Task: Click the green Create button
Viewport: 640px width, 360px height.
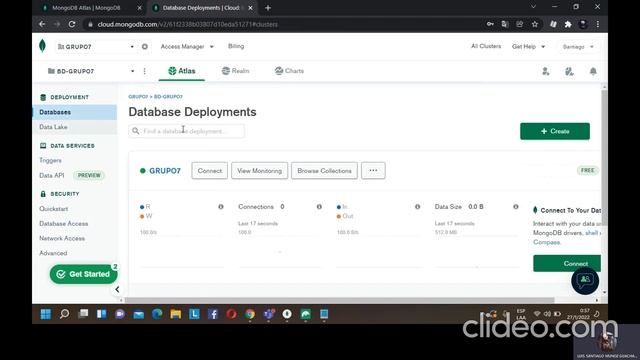Action: (555, 131)
